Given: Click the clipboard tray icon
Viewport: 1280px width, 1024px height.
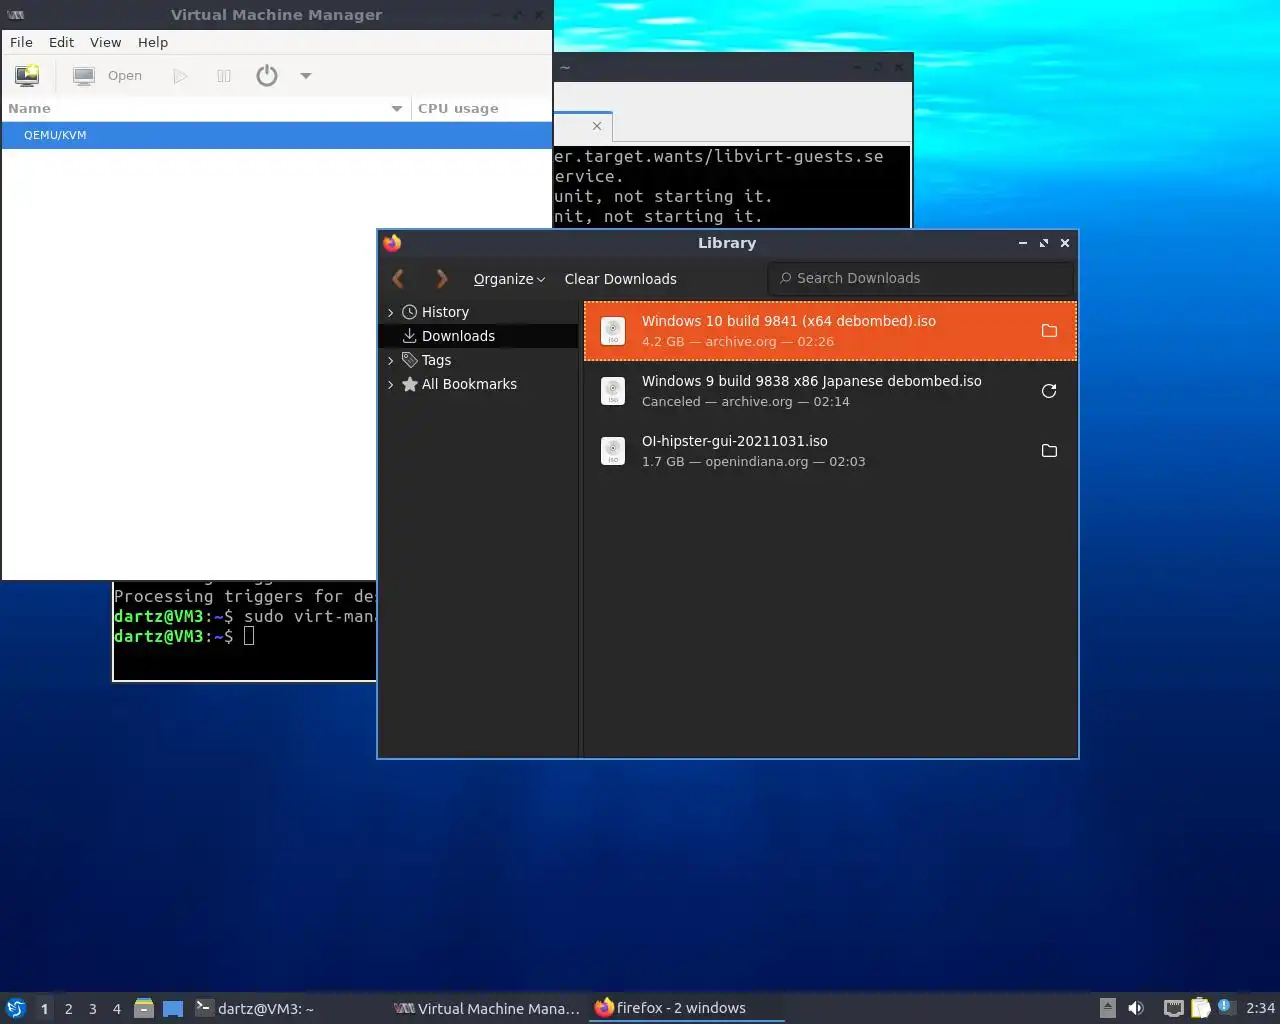Looking at the screenshot, I should [1200, 1008].
